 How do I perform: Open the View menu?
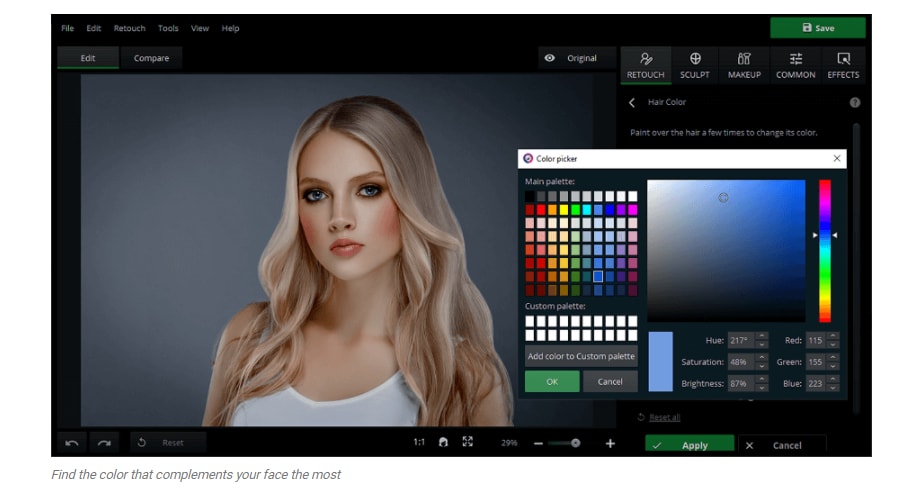pyautogui.click(x=200, y=28)
